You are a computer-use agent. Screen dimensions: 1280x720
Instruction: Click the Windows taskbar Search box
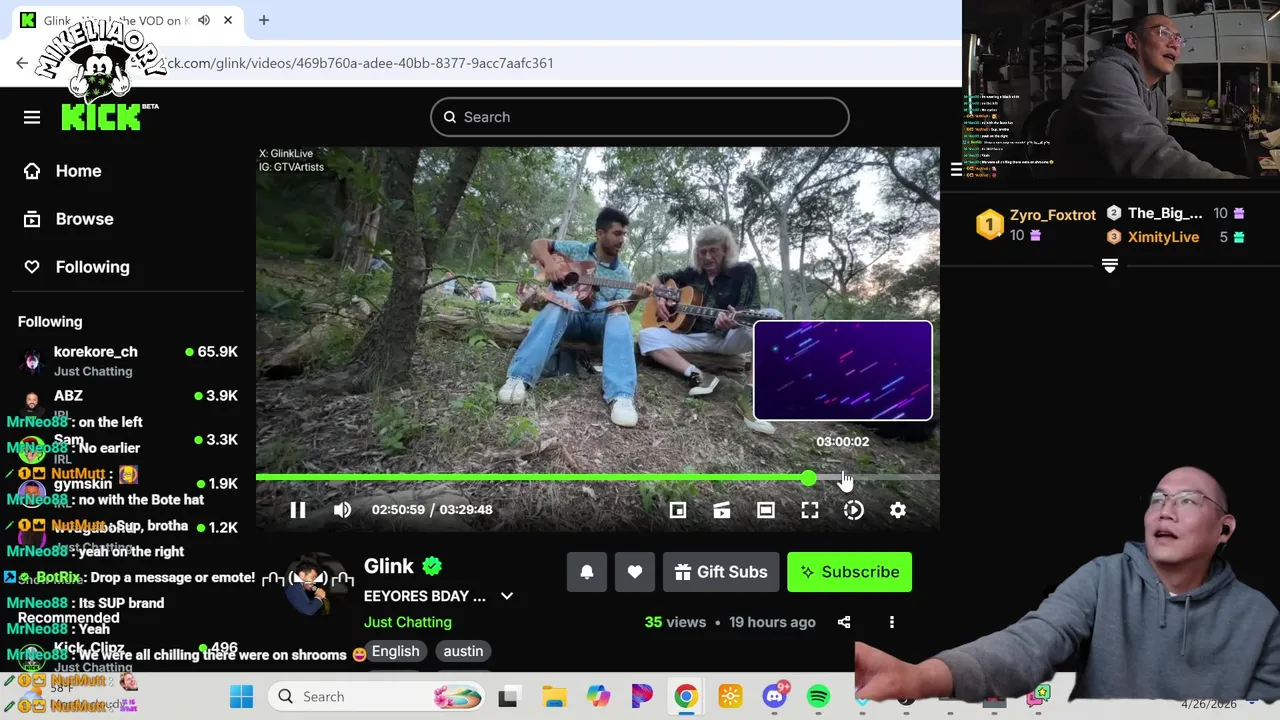pos(376,697)
